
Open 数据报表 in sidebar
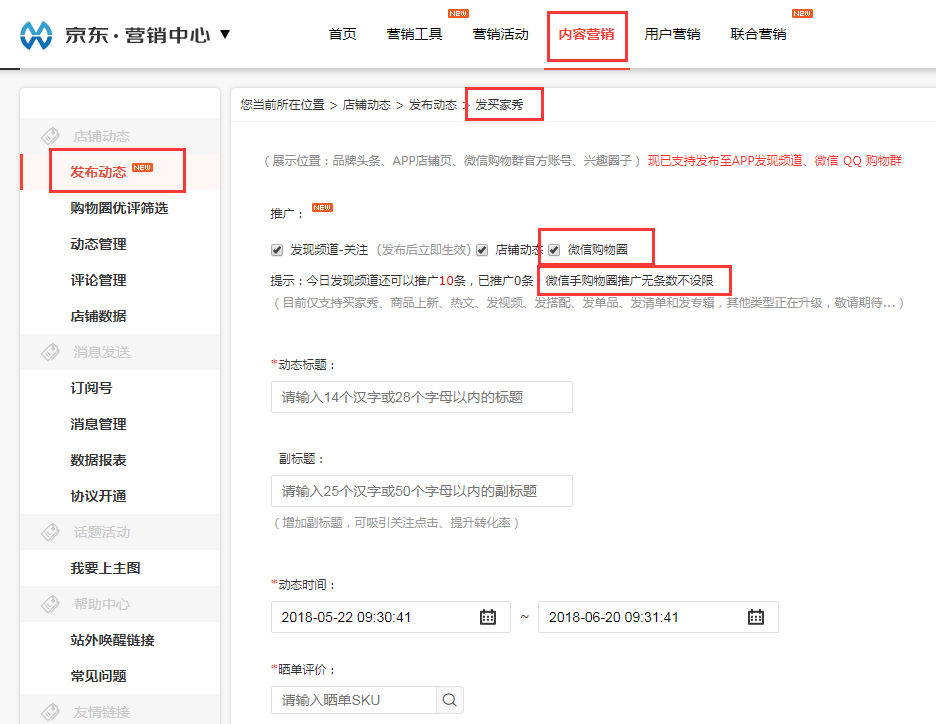[x=98, y=460]
